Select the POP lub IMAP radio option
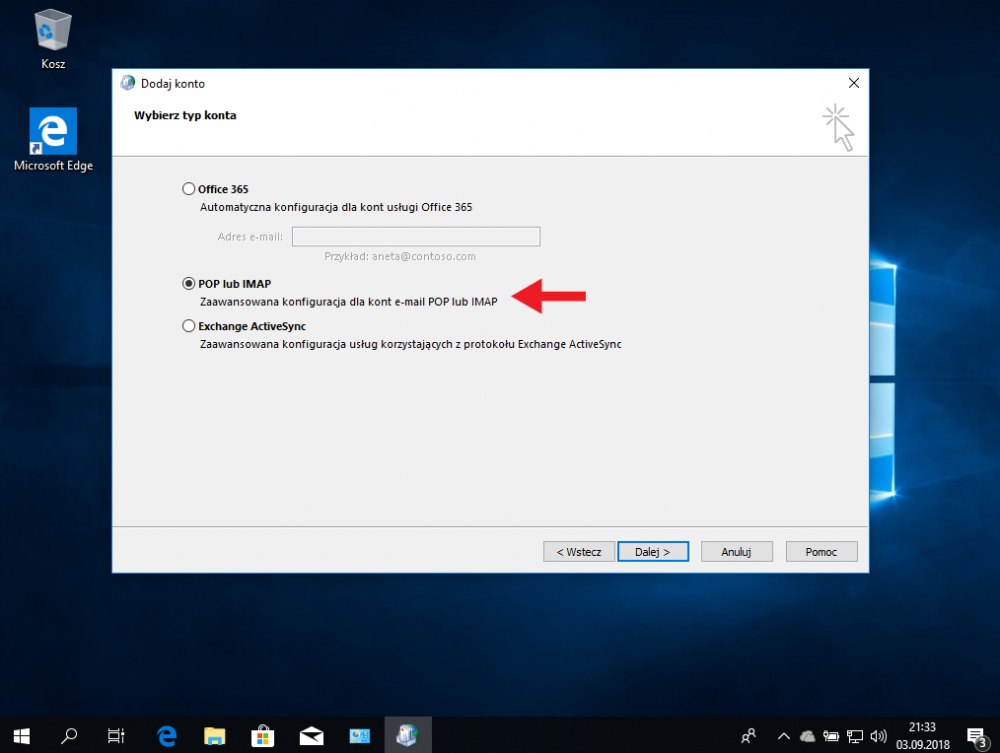The width and height of the screenshot is (1000, 753). point(189,284)
